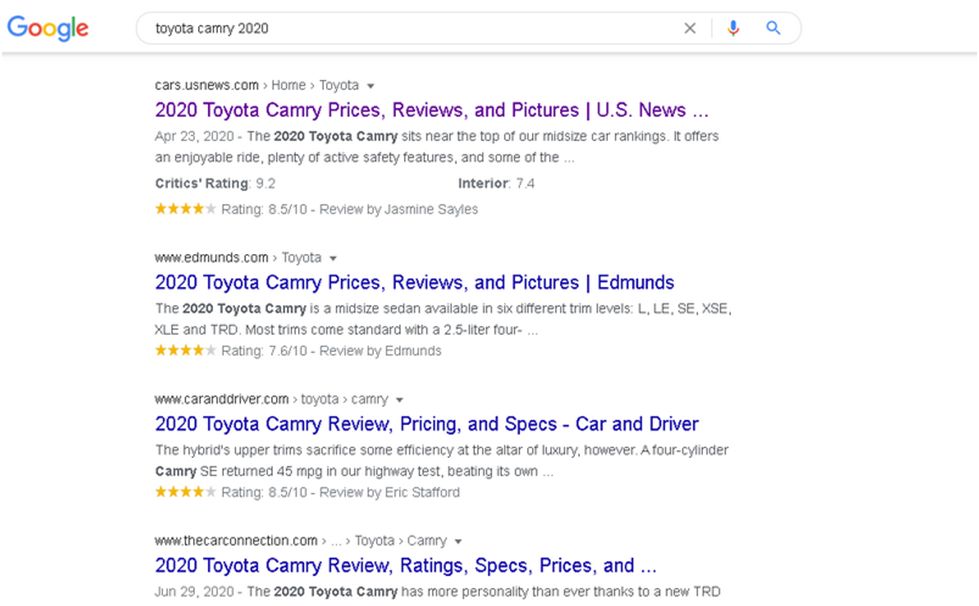
Task: Click the star rating on Car and Driver result
Action: (185, 492)
